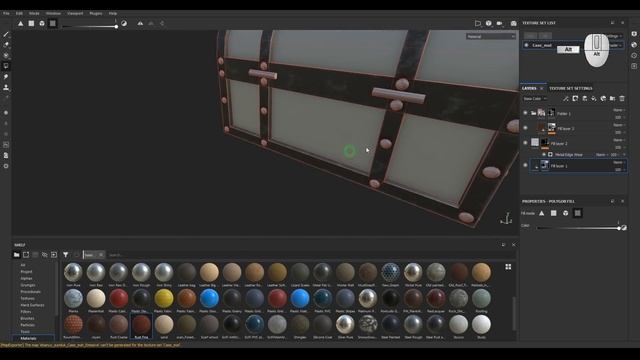This screenshot has width=640, height=360.
Task: Choose UV chunk fill mode in top toolbar
Action: [53, 24]
